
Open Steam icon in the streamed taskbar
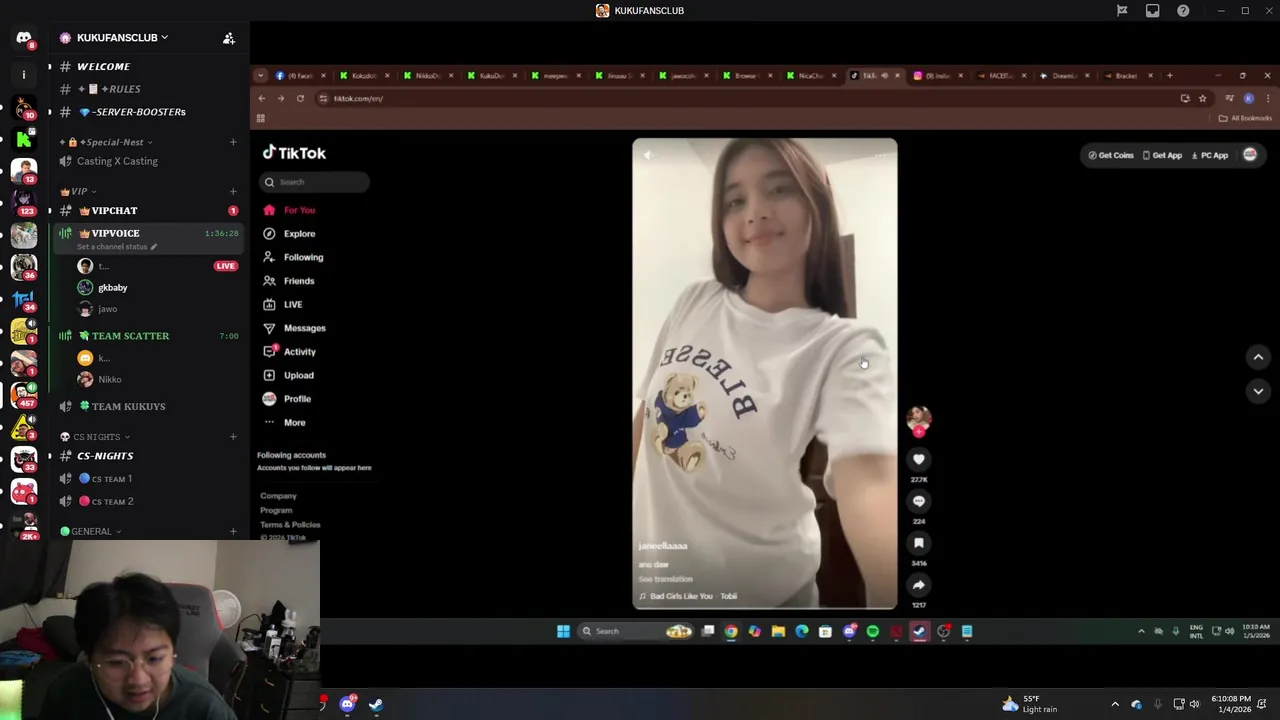pos(920,631)
